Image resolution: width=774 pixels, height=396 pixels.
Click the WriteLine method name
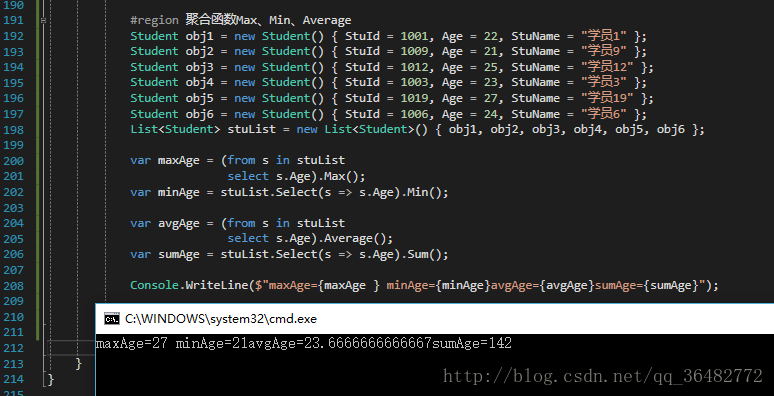coord(217,285)
